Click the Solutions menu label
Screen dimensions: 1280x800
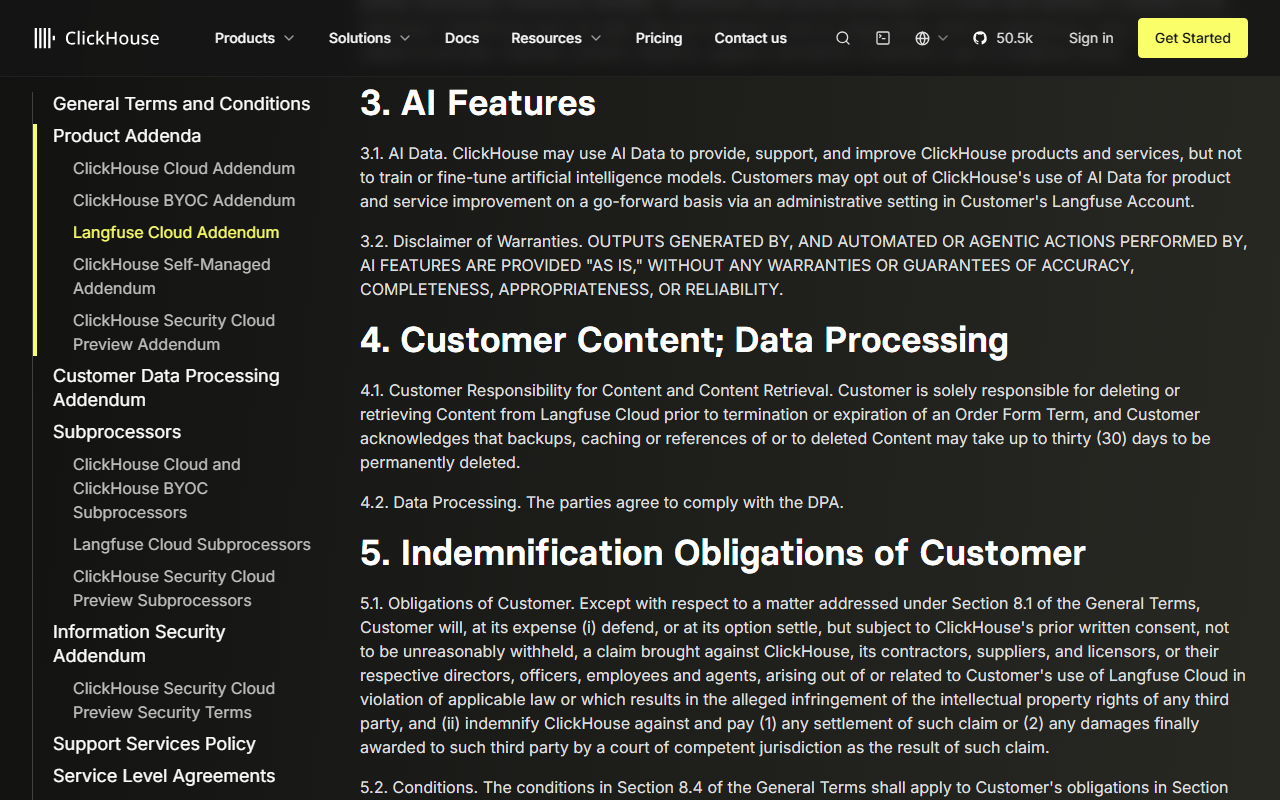(x=360, y=38)
